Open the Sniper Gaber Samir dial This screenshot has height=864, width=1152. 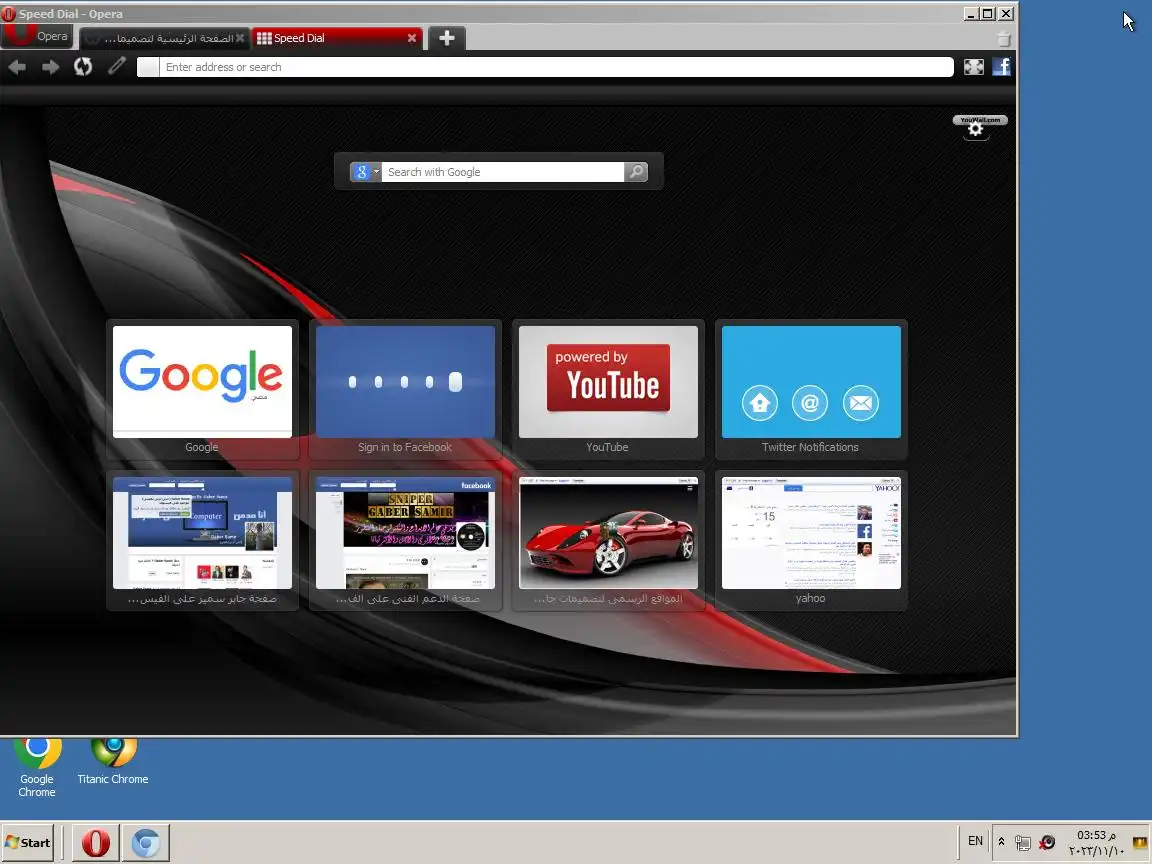[x=405, y=533]
